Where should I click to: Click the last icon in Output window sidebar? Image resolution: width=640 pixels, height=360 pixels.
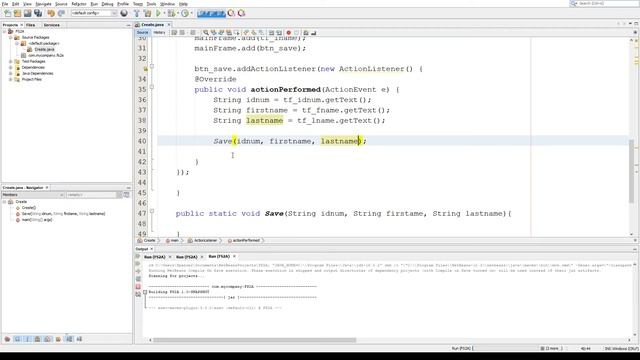click(x=138, y=294)
